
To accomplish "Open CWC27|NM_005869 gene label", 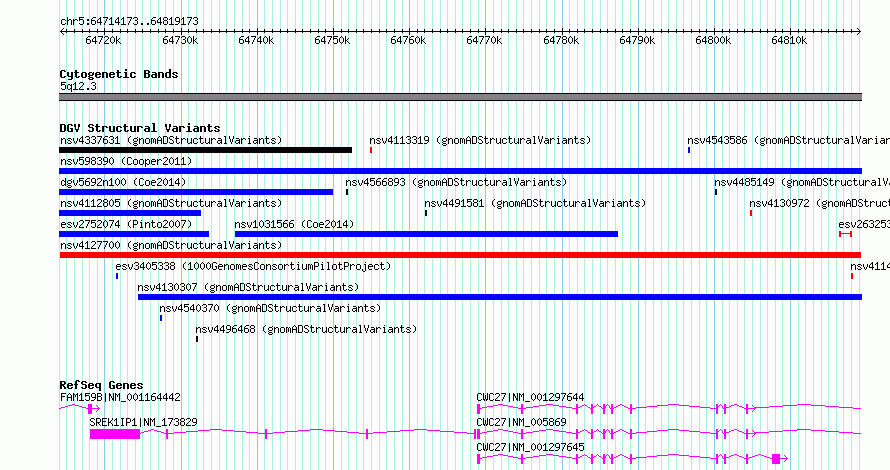I will 521,422.
